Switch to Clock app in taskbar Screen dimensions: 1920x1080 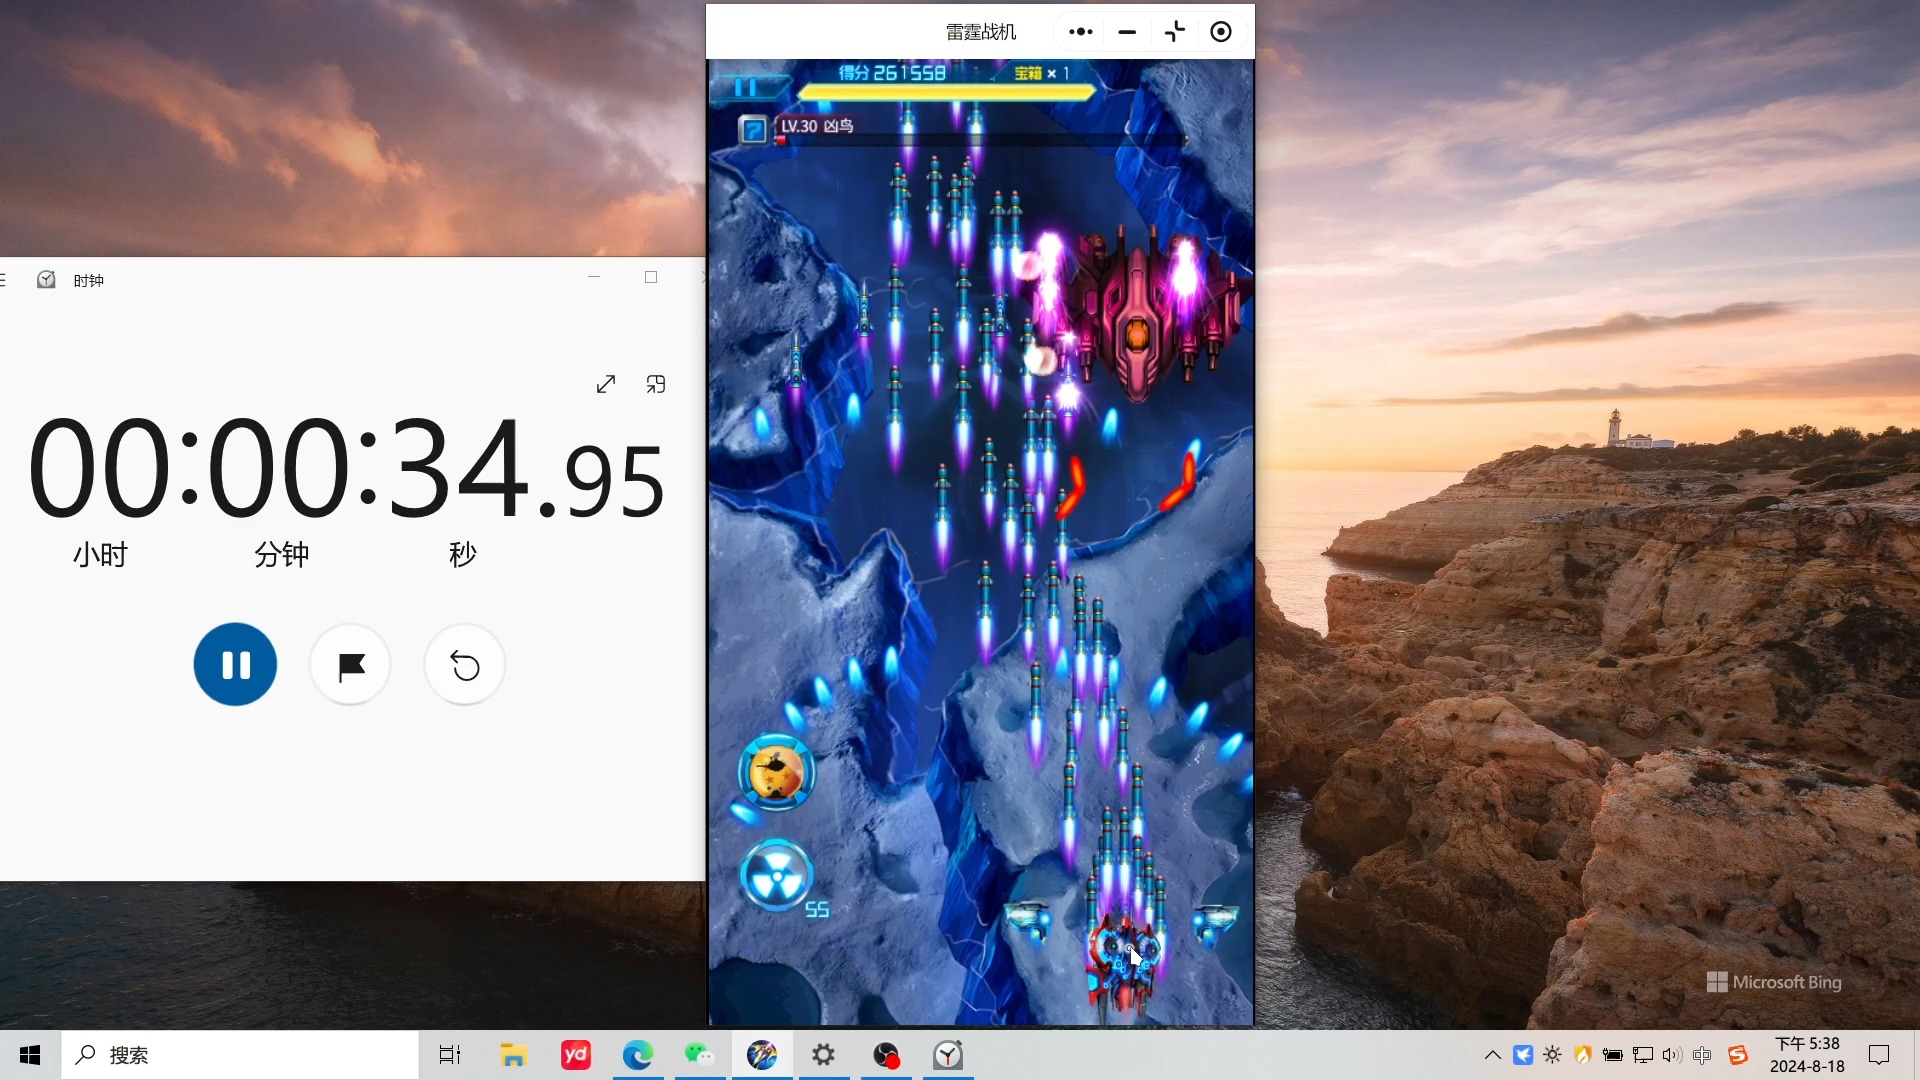click(948, 1055)
